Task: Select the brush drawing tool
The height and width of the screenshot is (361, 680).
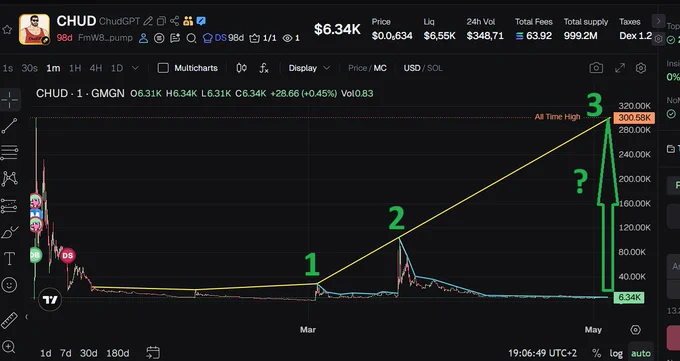Action: [10, 233]
